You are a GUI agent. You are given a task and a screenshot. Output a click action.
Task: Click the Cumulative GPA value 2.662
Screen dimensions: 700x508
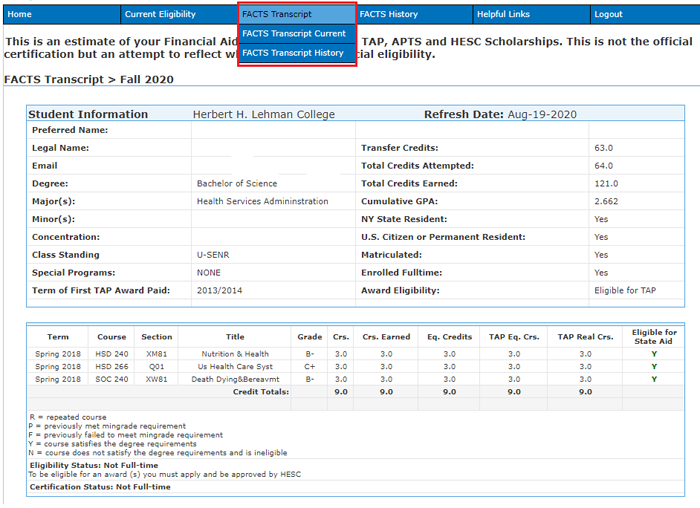(x=607, y=201)
